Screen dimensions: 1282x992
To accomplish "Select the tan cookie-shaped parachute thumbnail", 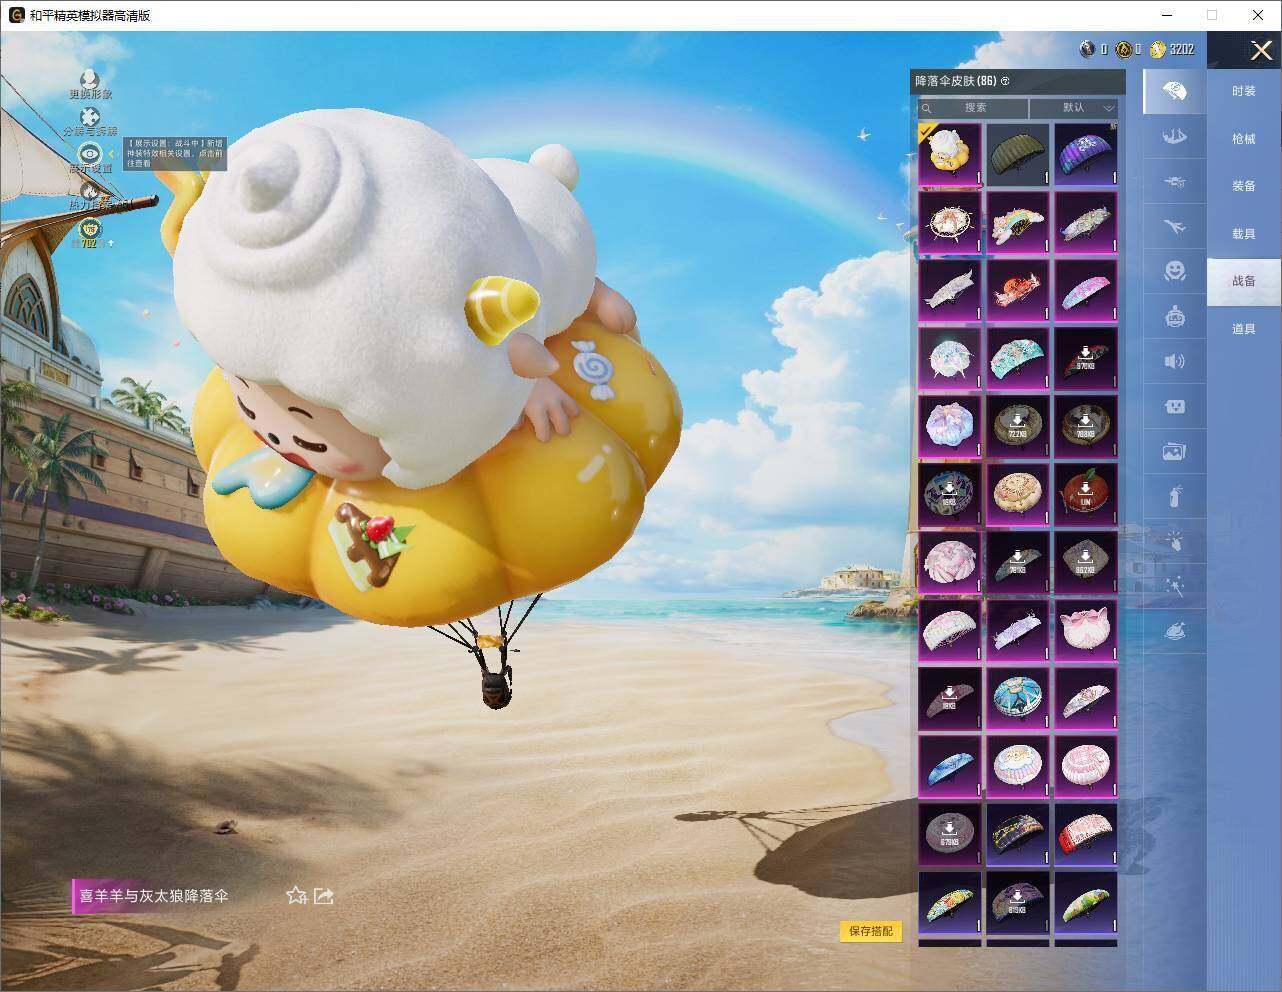I will coord(1018,494).
